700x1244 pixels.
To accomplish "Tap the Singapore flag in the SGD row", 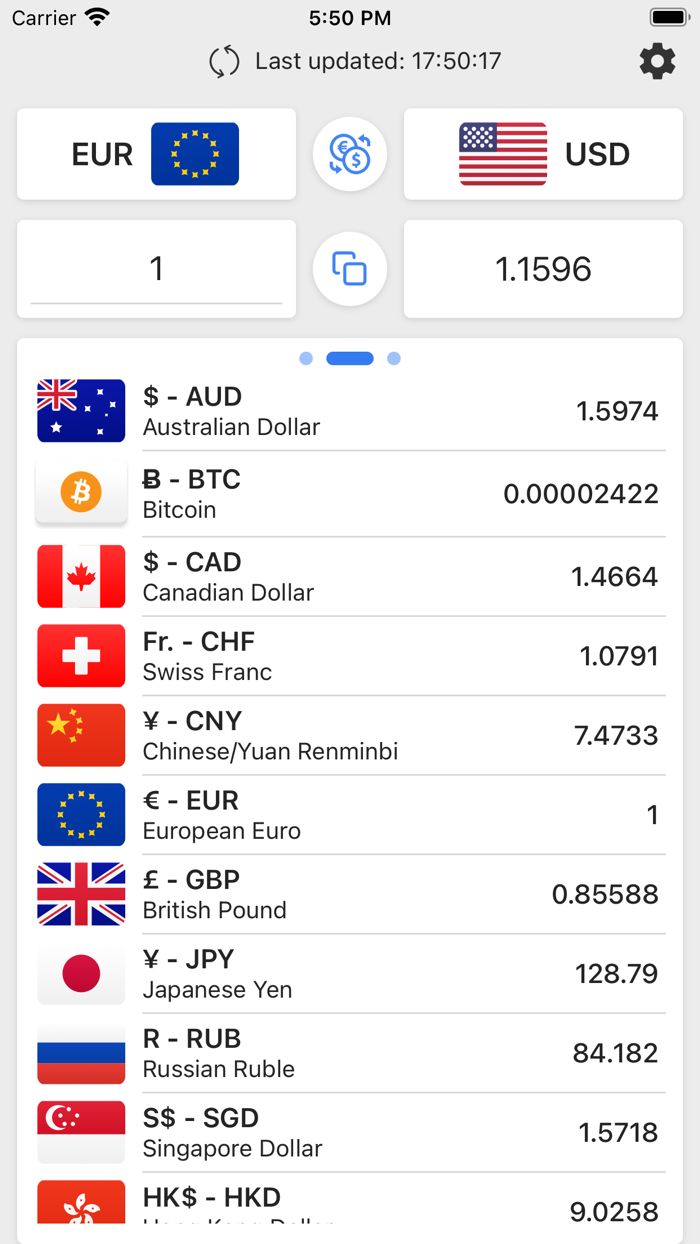I will tap(80, 1131).
